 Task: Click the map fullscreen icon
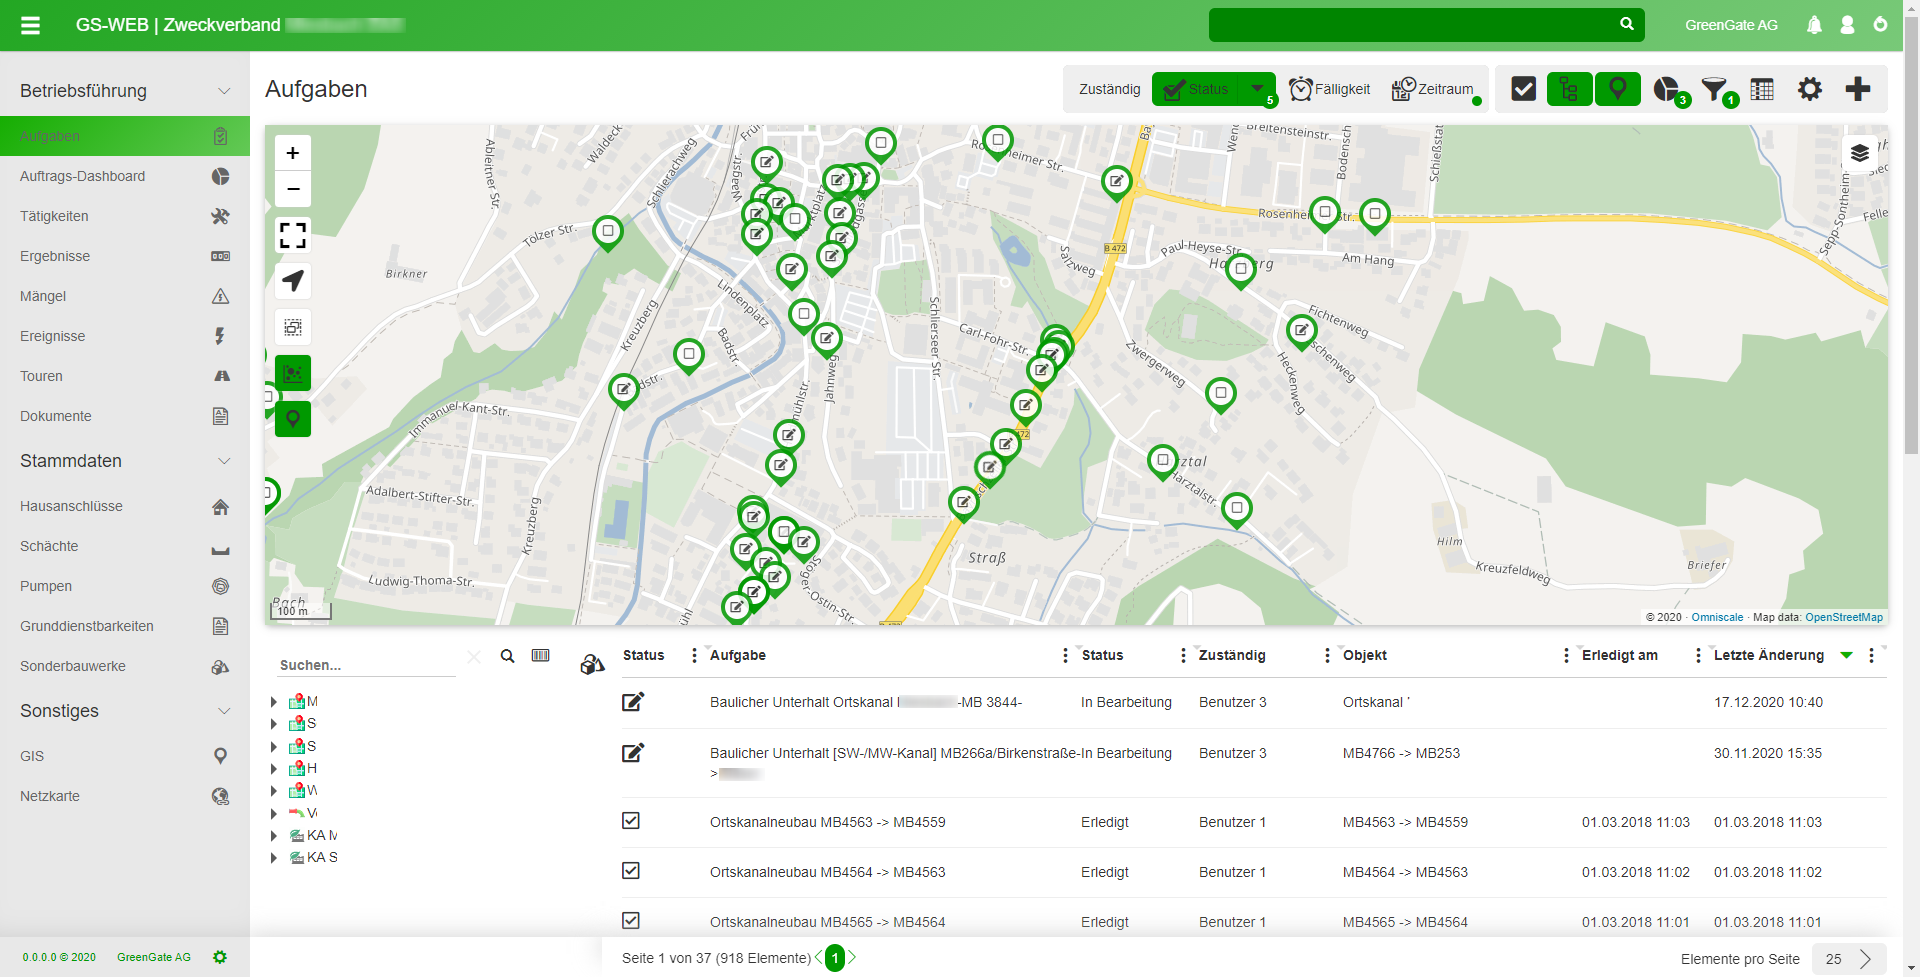293,235
